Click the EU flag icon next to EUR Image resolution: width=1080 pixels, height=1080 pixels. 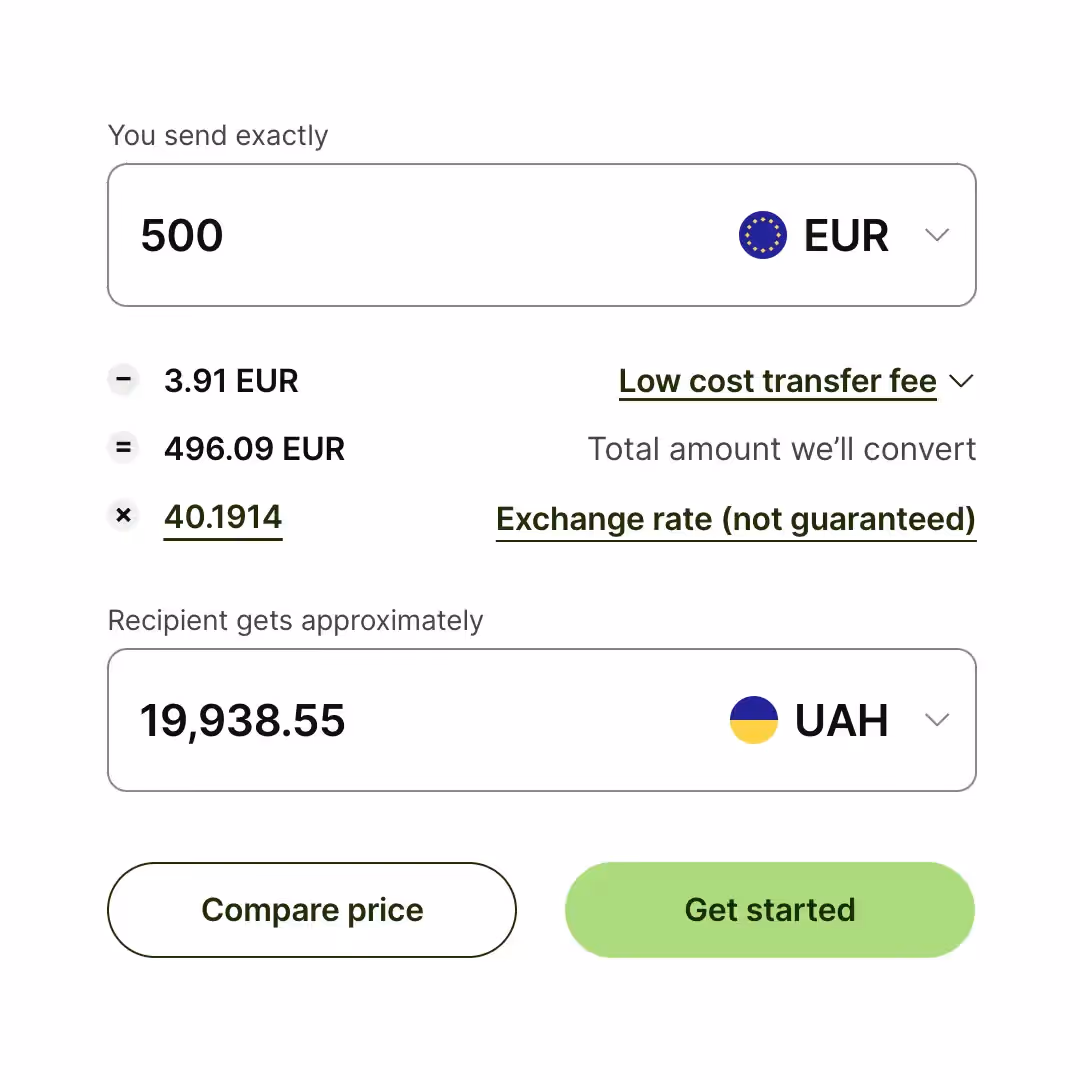coord(762,235)
